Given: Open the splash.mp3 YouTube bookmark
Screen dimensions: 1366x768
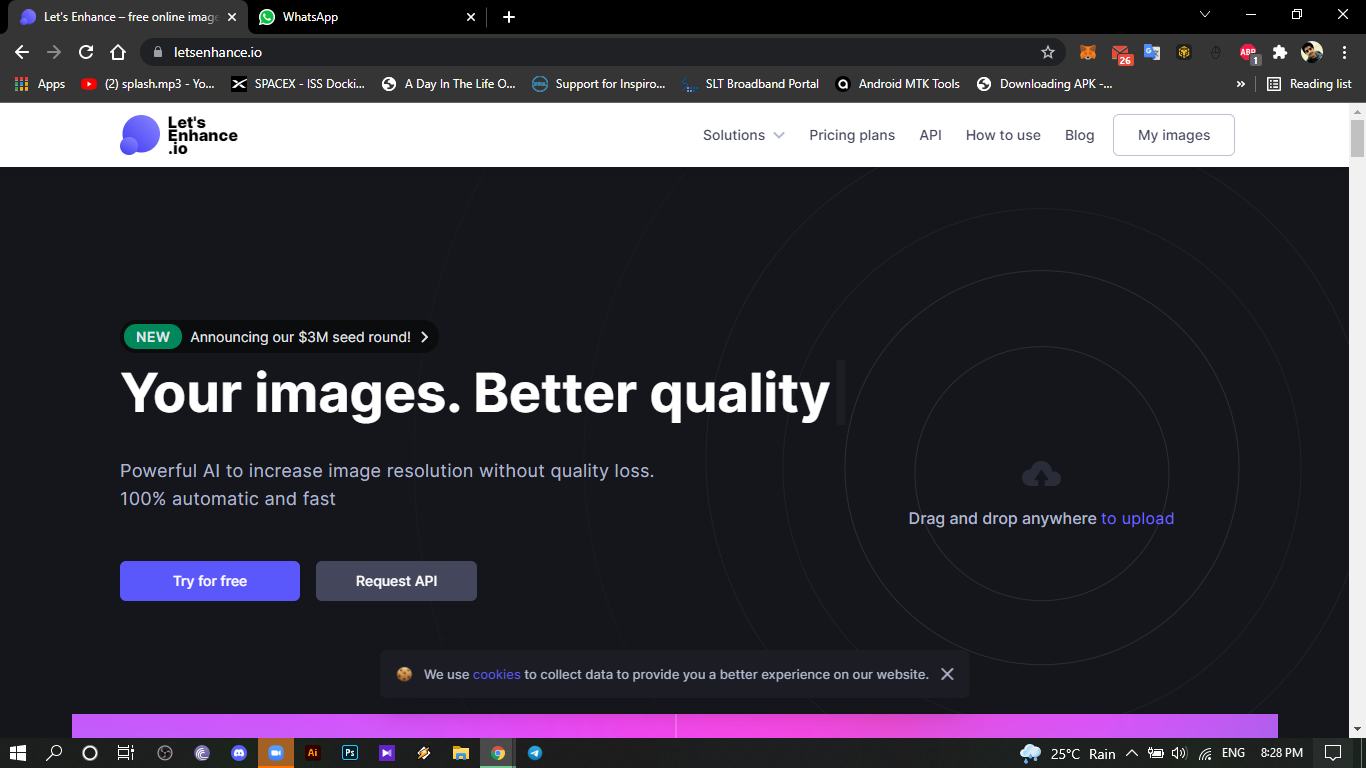Looking at the screenshot, I should click(x=148, y=84).
